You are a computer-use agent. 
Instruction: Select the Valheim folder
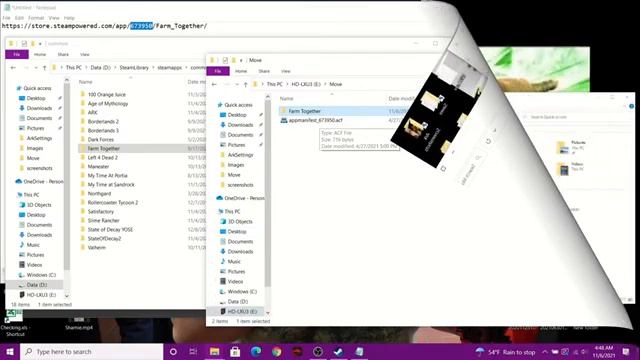pyautogui.click(x=96, y=247)
